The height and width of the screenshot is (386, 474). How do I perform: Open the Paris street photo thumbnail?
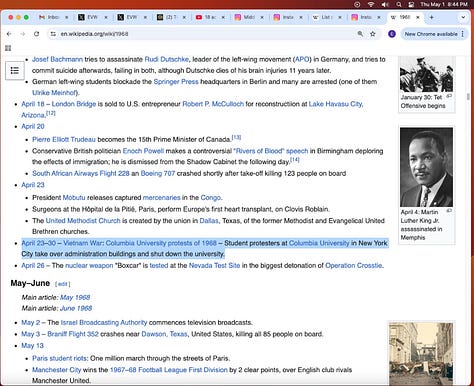point(421,354)
